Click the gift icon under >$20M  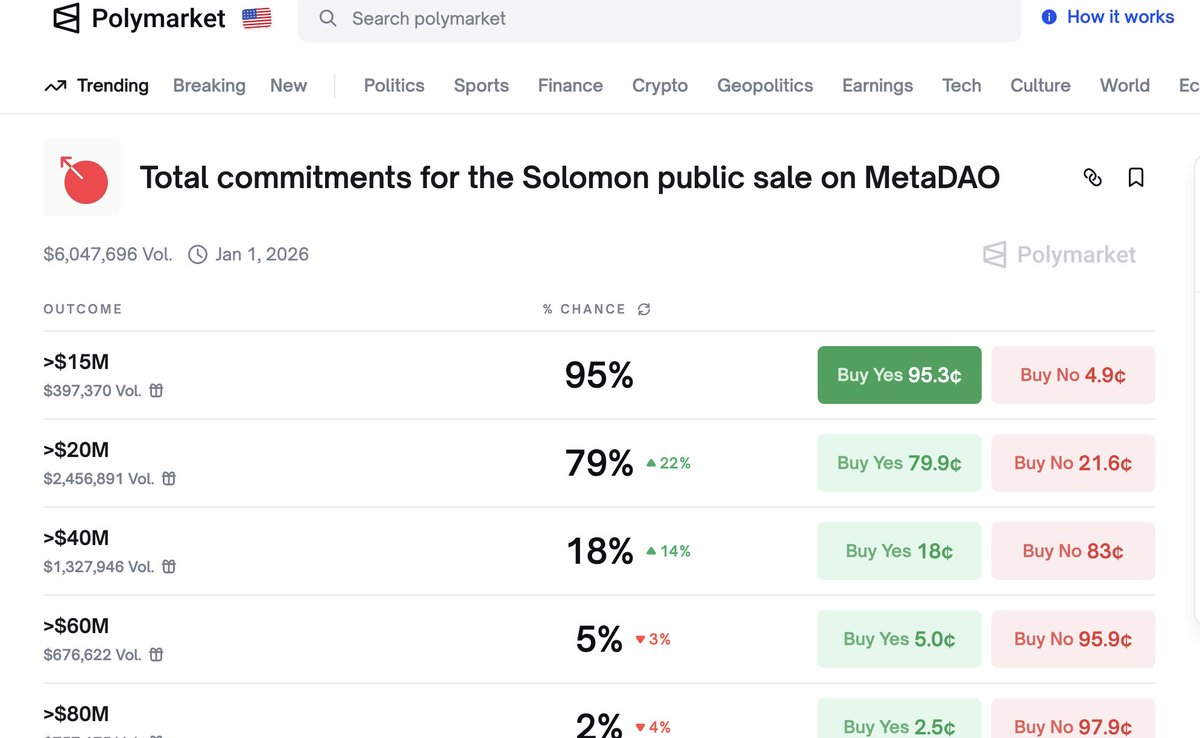click(x=169, y=479)
